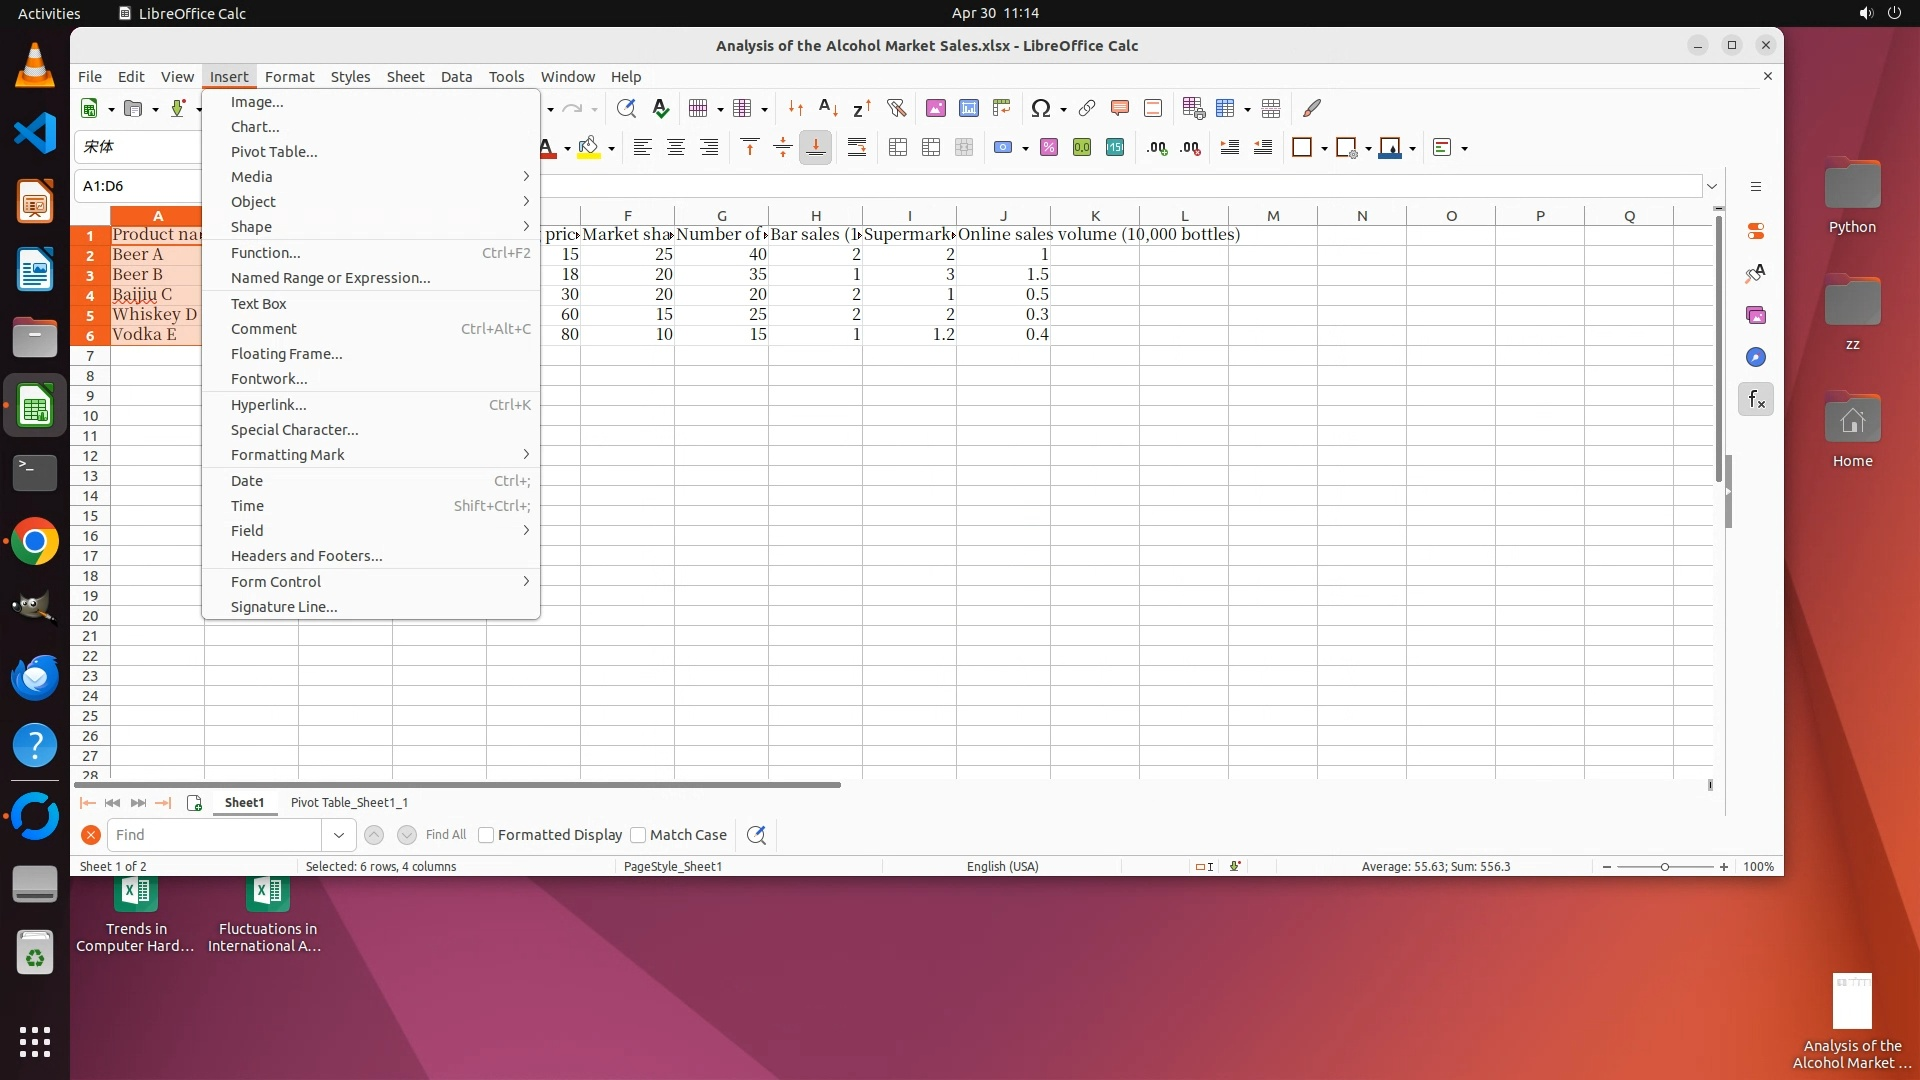This screenshot has width=1920, height=1080.
Task: Enable the Formatted Display checkbox
Action: click(x=486, y=835)
